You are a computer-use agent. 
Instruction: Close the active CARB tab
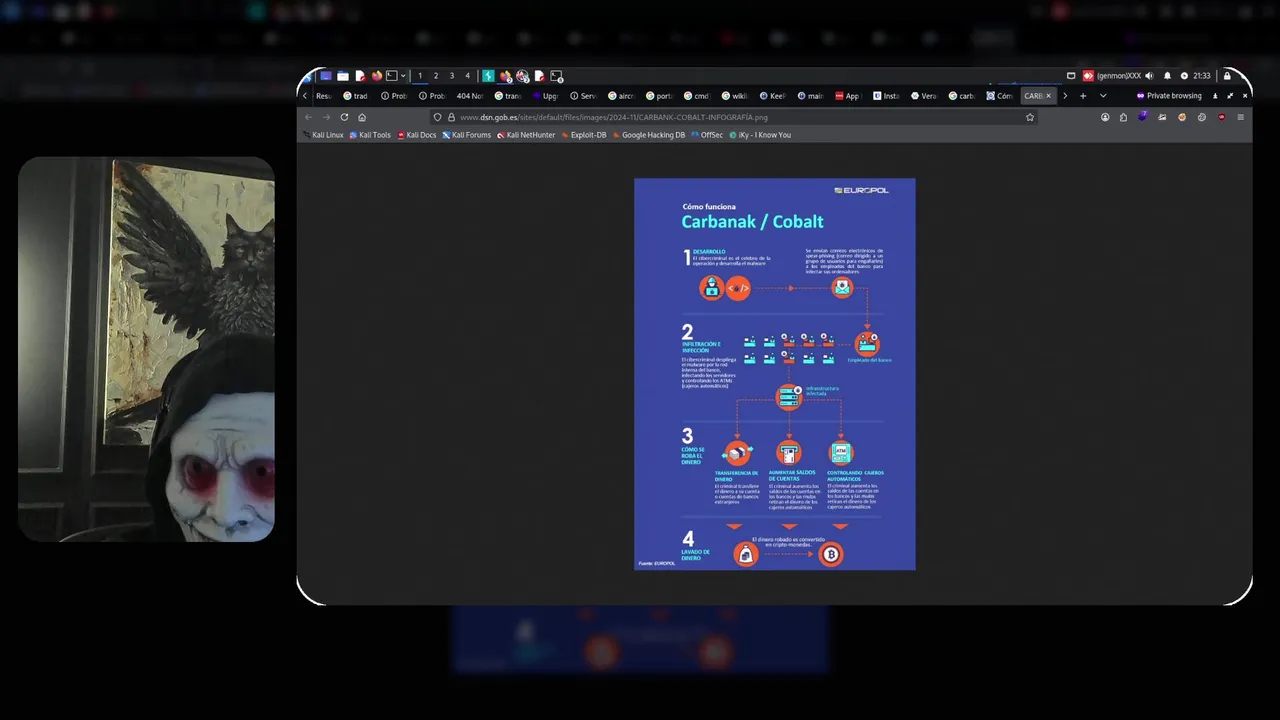click(x=1048, y=96)
